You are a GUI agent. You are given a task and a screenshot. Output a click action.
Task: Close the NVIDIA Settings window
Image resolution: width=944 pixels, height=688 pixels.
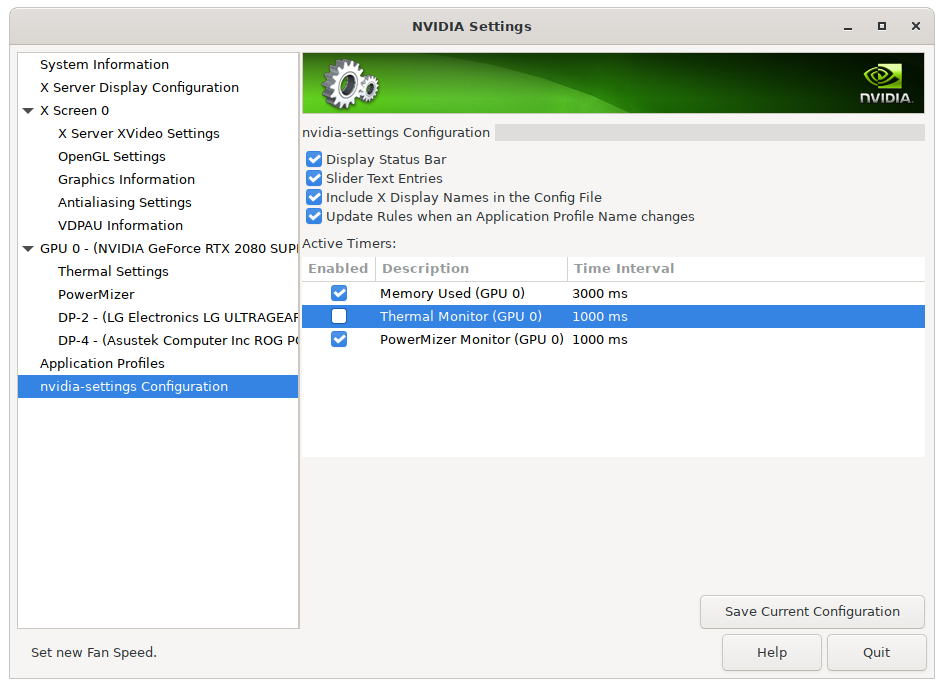pos(916,26)
